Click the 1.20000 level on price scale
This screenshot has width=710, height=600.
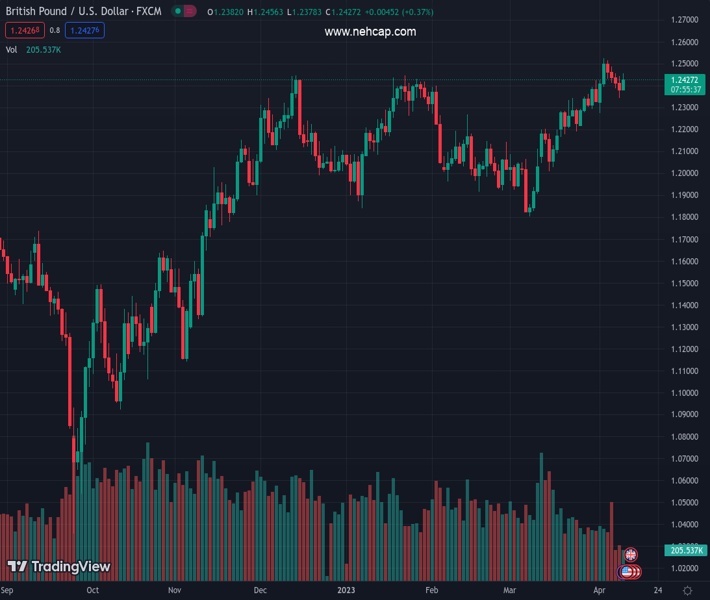click(x=685, y=173)
